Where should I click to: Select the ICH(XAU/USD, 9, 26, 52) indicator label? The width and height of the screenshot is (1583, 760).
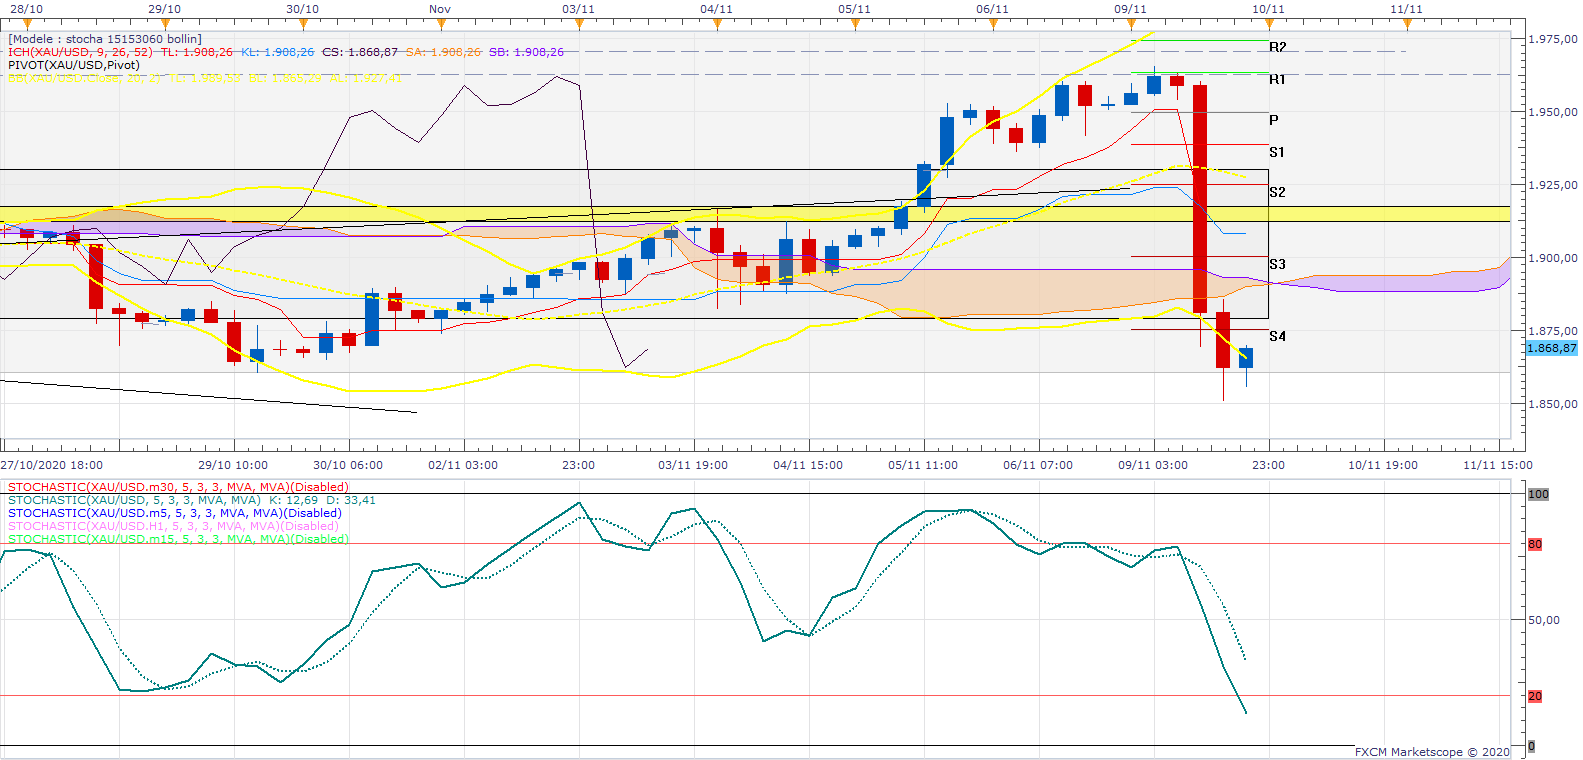coord(80,52)
